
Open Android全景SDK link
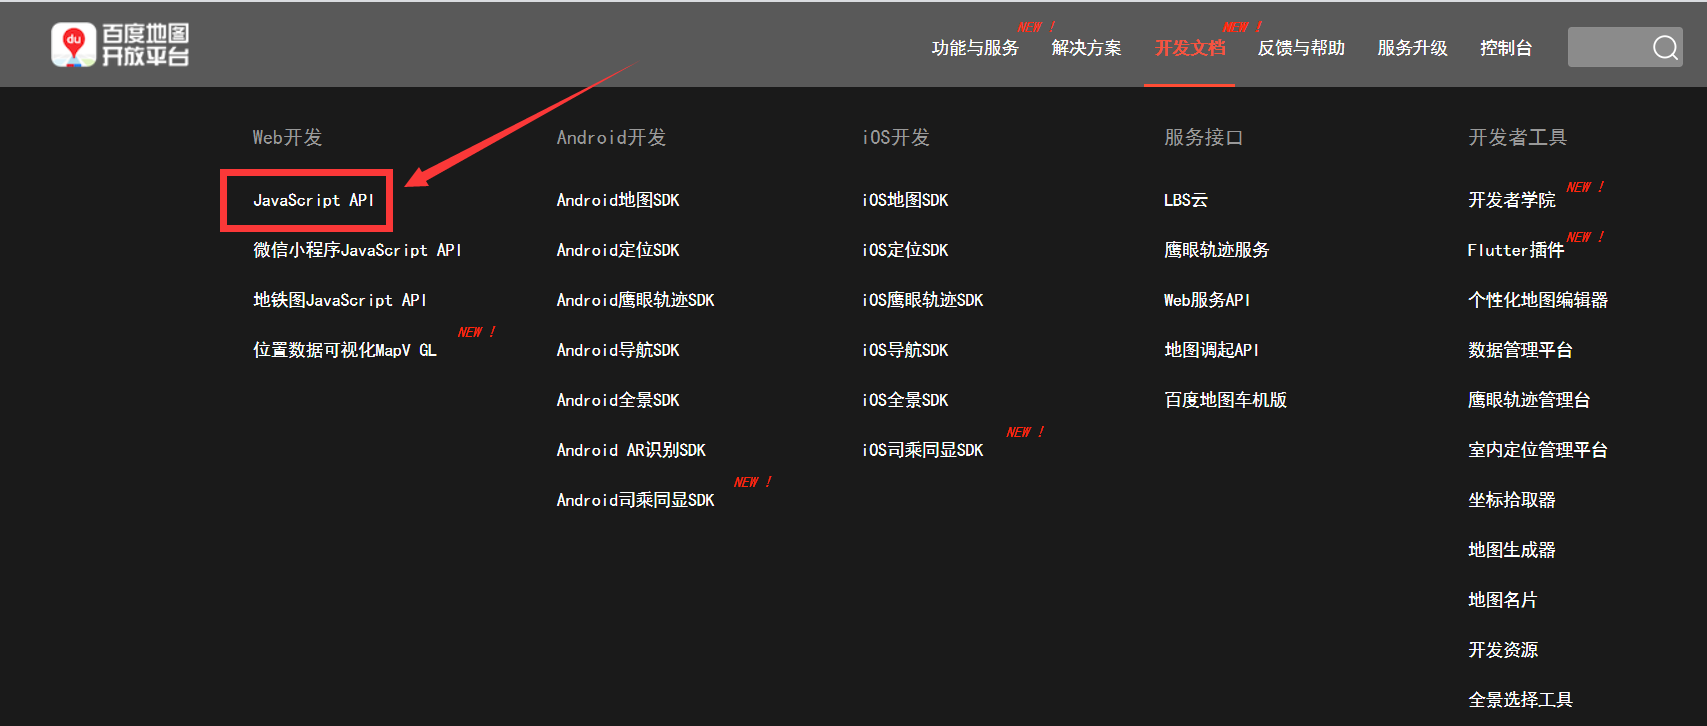coord(618,400)
